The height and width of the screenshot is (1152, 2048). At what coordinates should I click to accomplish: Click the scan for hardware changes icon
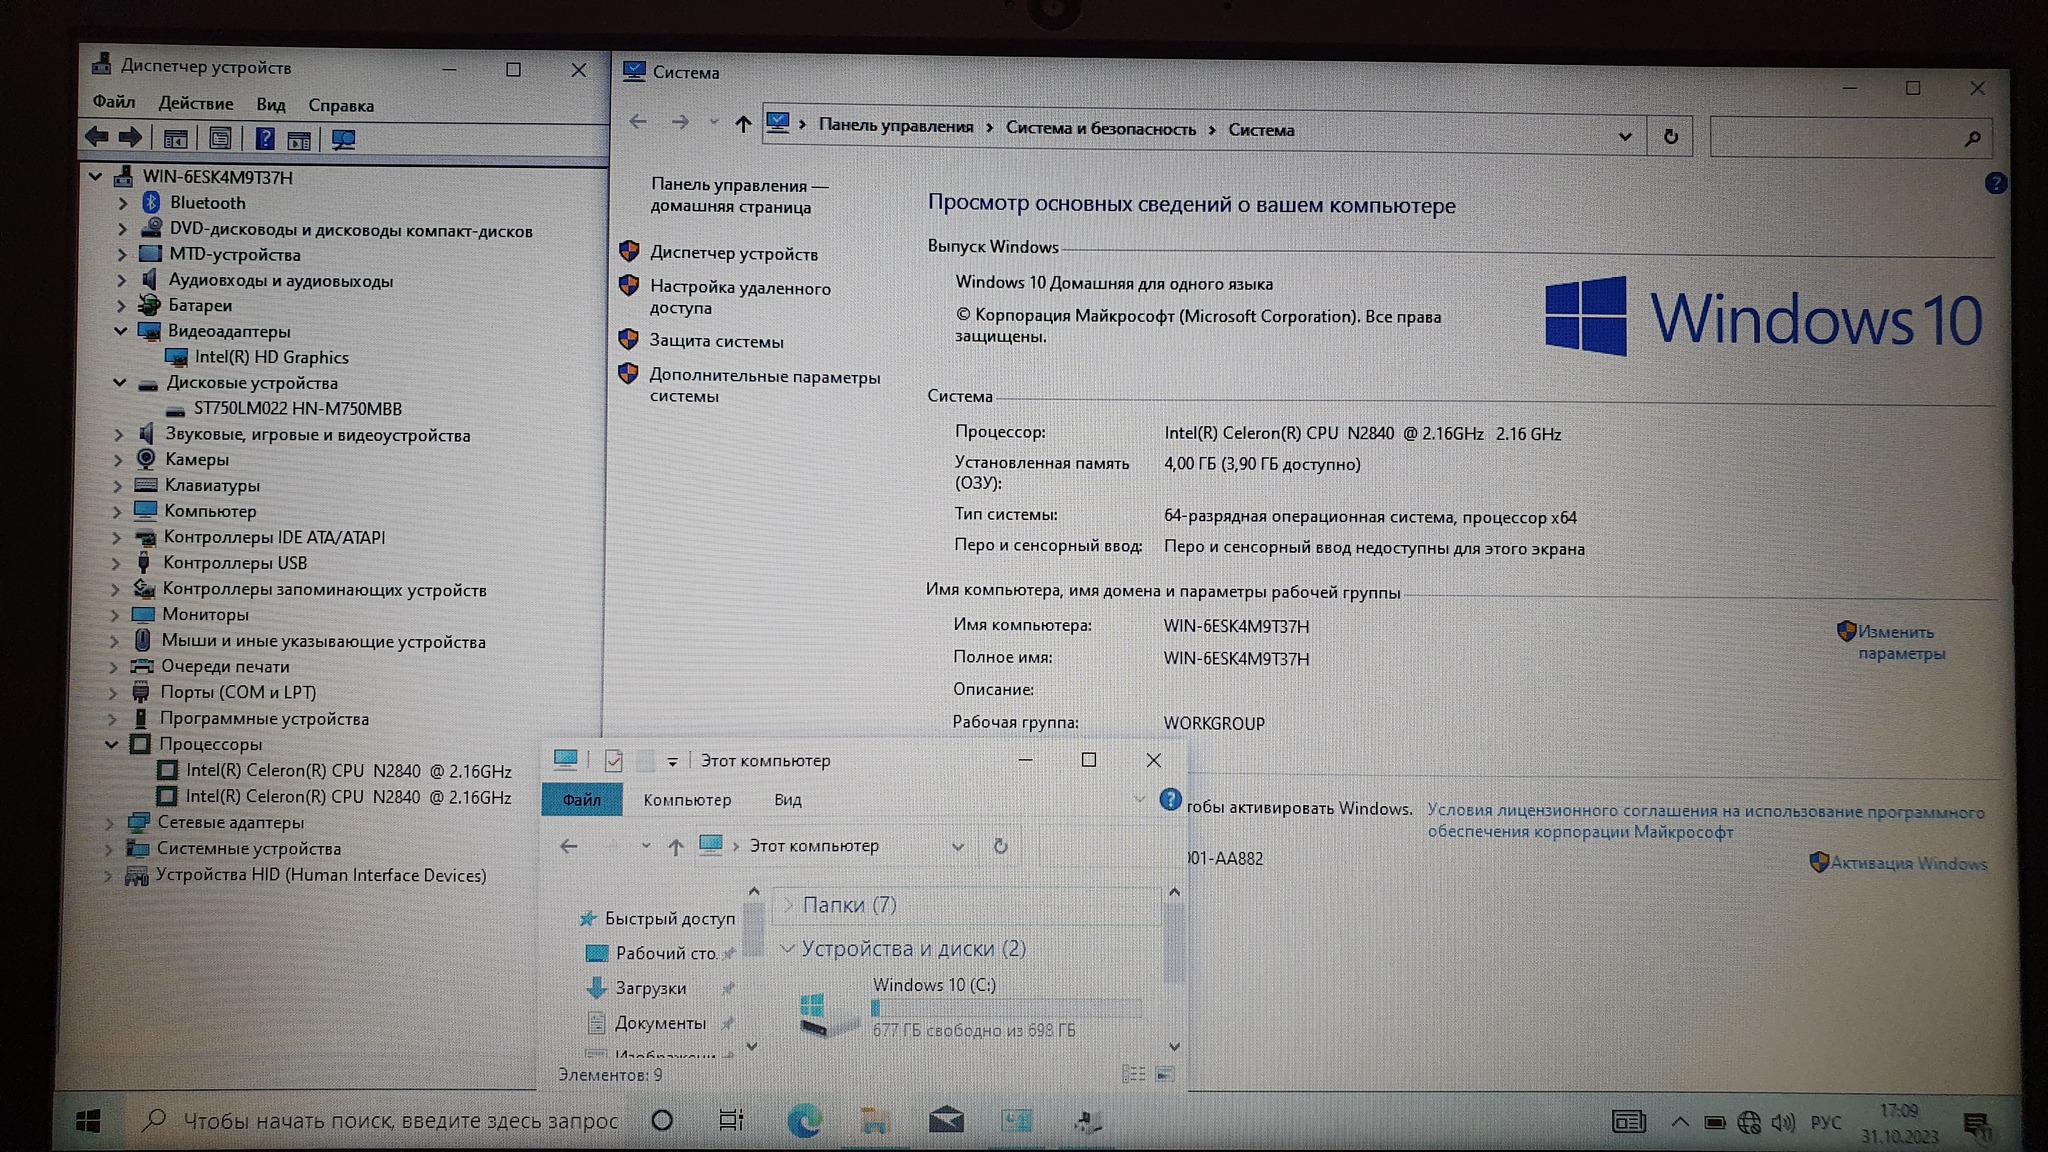(343, 140)
